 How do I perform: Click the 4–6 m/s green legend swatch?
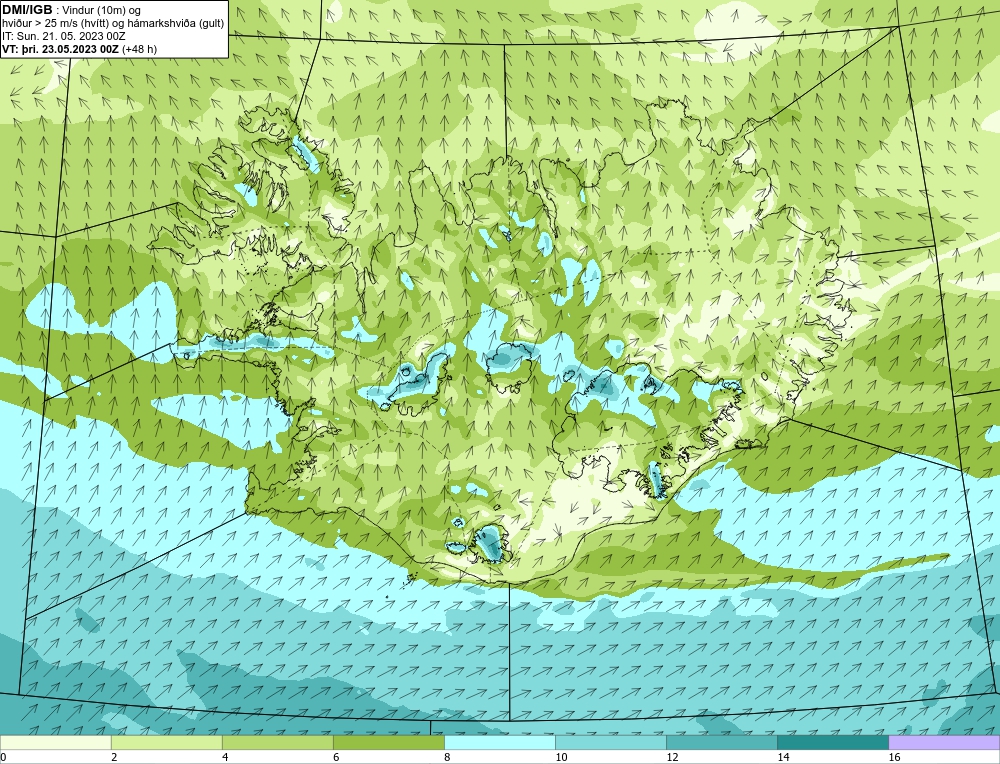tap(277, 742)
